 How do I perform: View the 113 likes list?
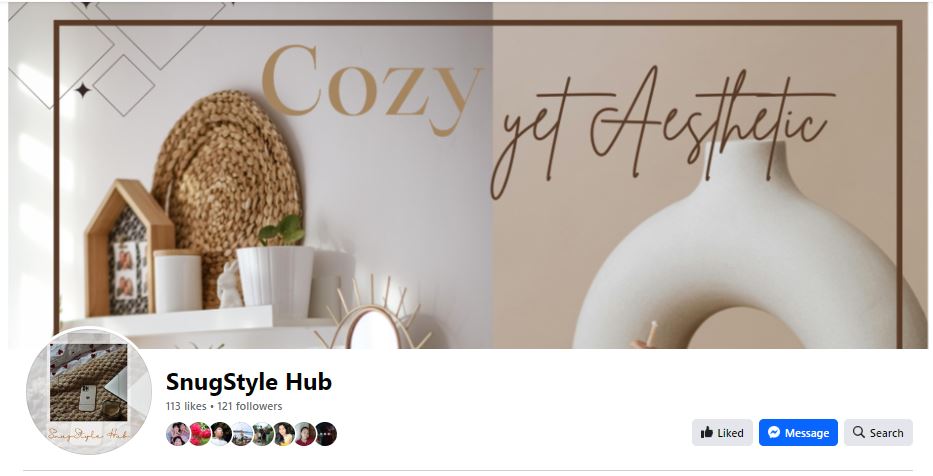[186, 406]
